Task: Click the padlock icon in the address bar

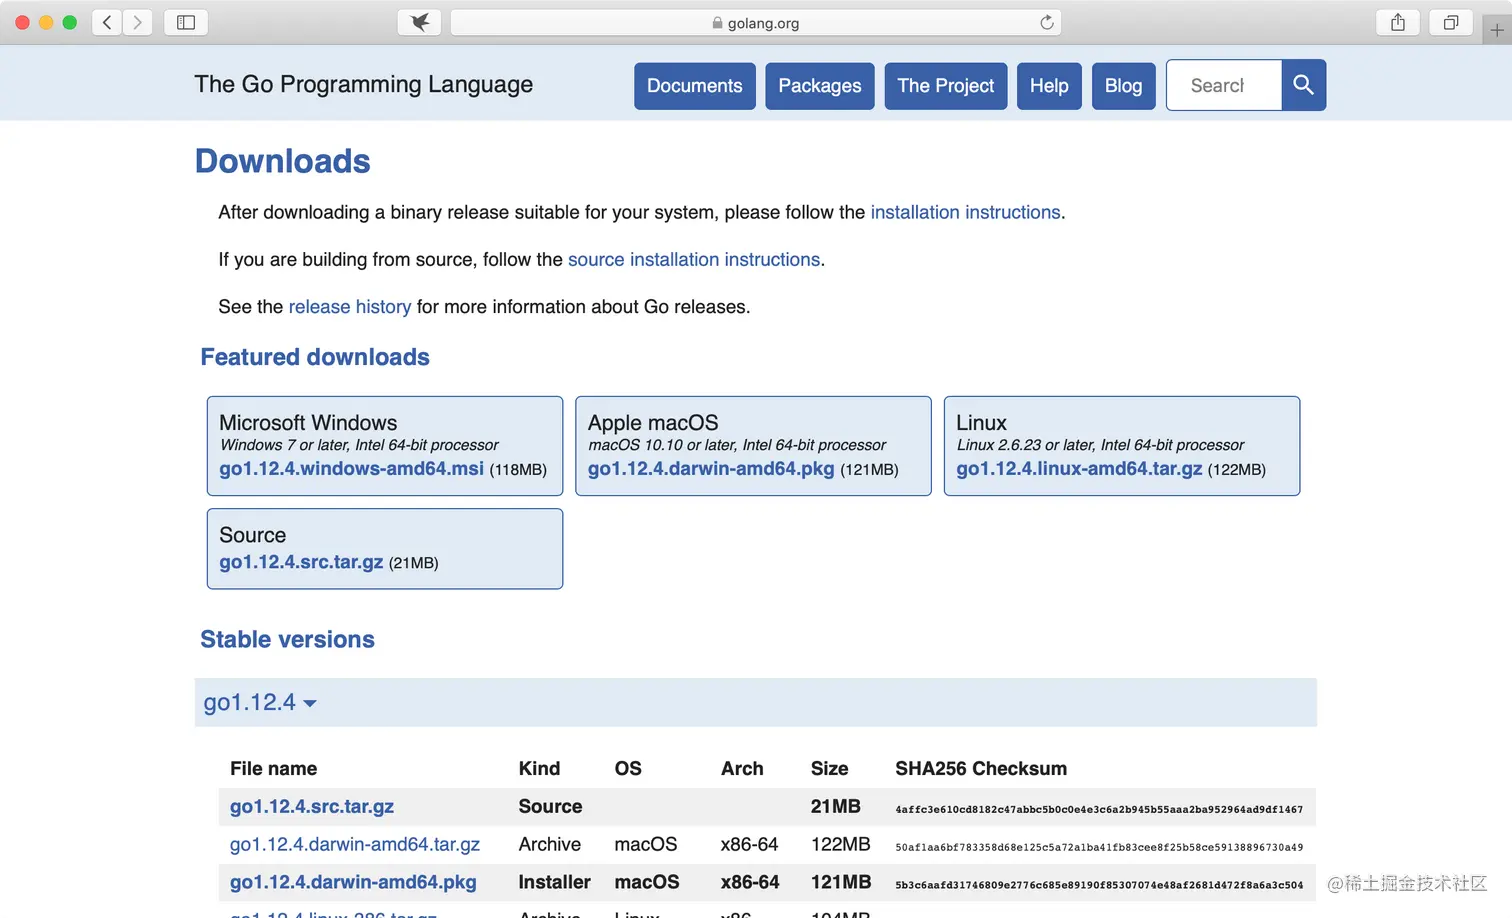Action: click(x=717, y=23)
